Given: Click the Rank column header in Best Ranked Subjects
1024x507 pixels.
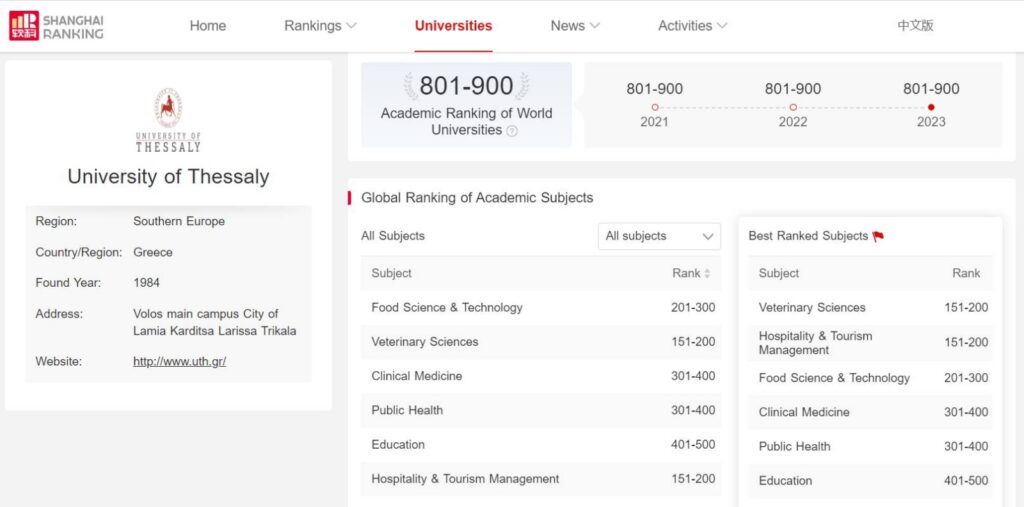Looking at the screenshot, I should click(x=966, y=273).
